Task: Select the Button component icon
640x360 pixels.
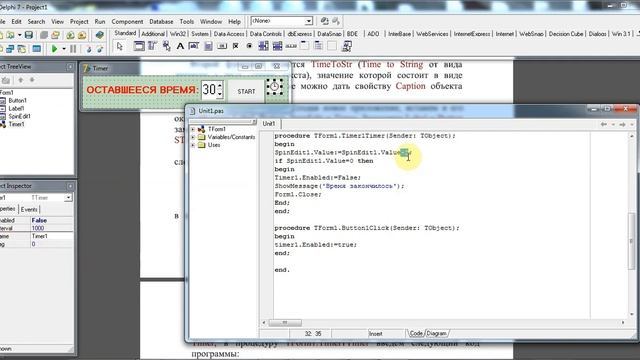Action: [222, 46]
